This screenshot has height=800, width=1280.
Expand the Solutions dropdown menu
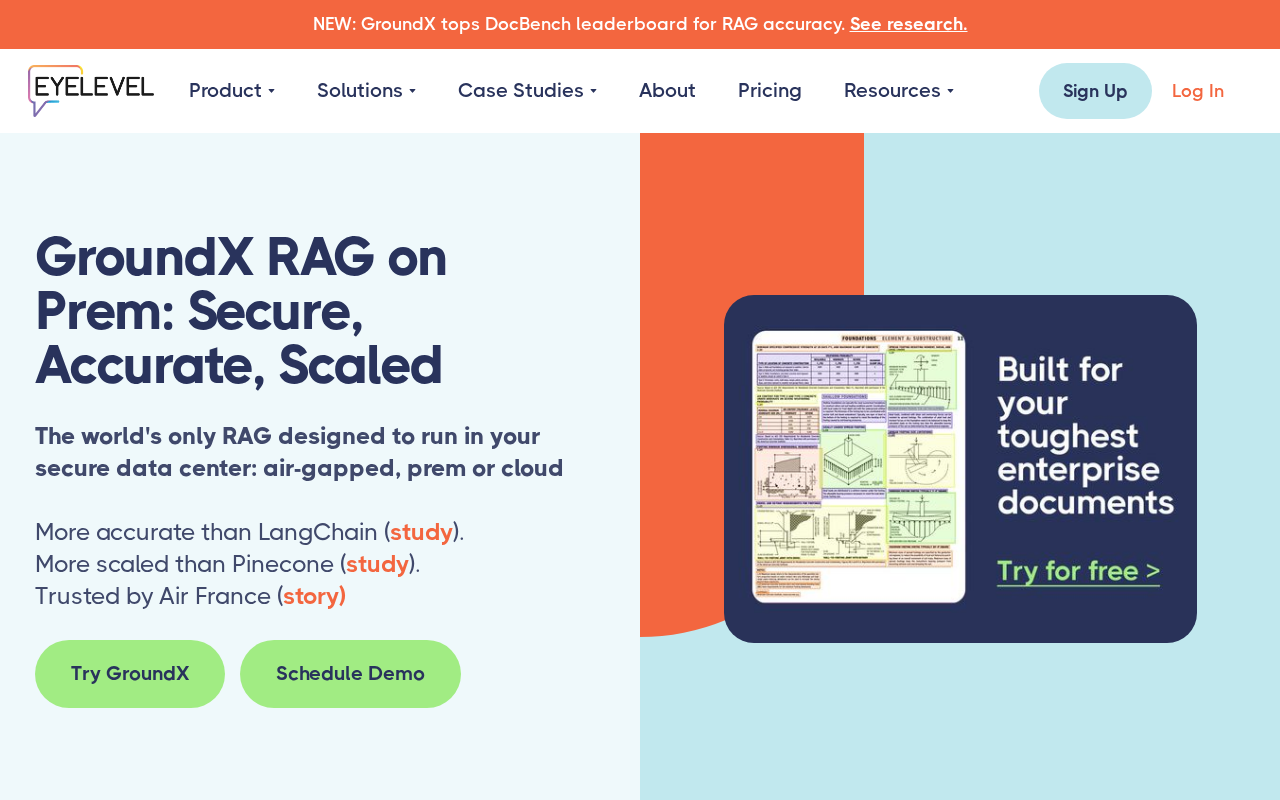366,91
